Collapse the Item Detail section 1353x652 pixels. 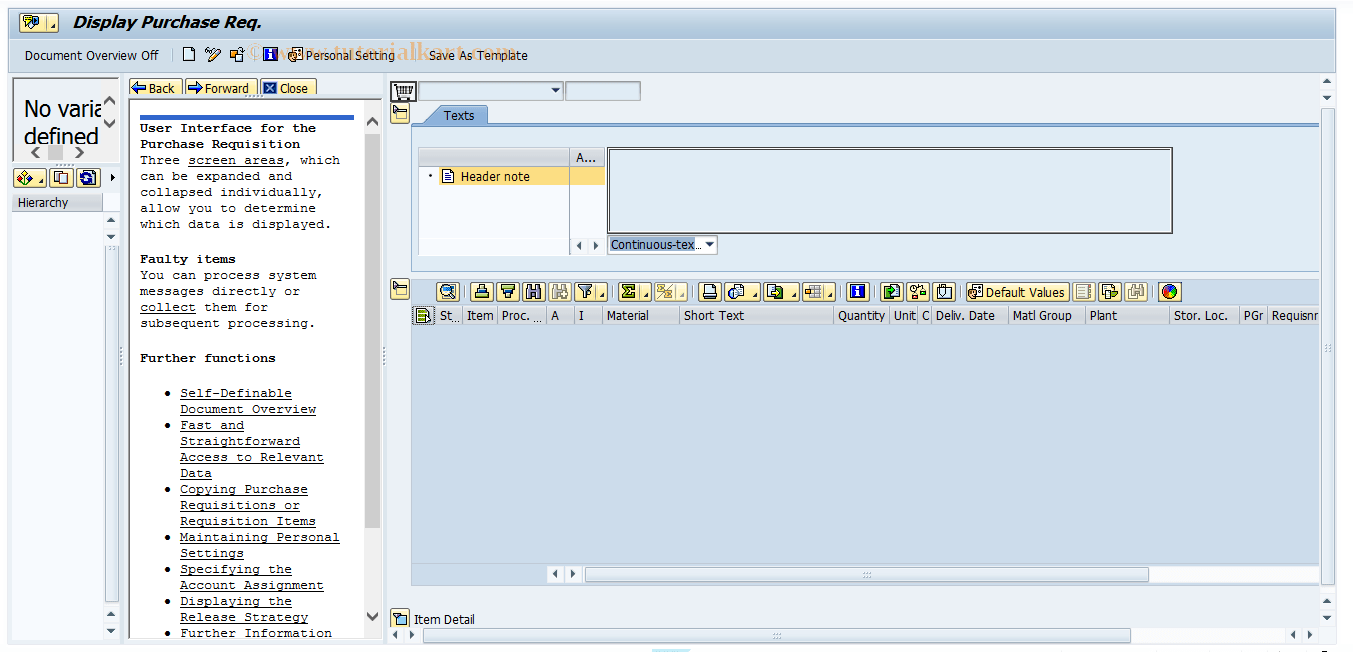[x=401, y=618]
